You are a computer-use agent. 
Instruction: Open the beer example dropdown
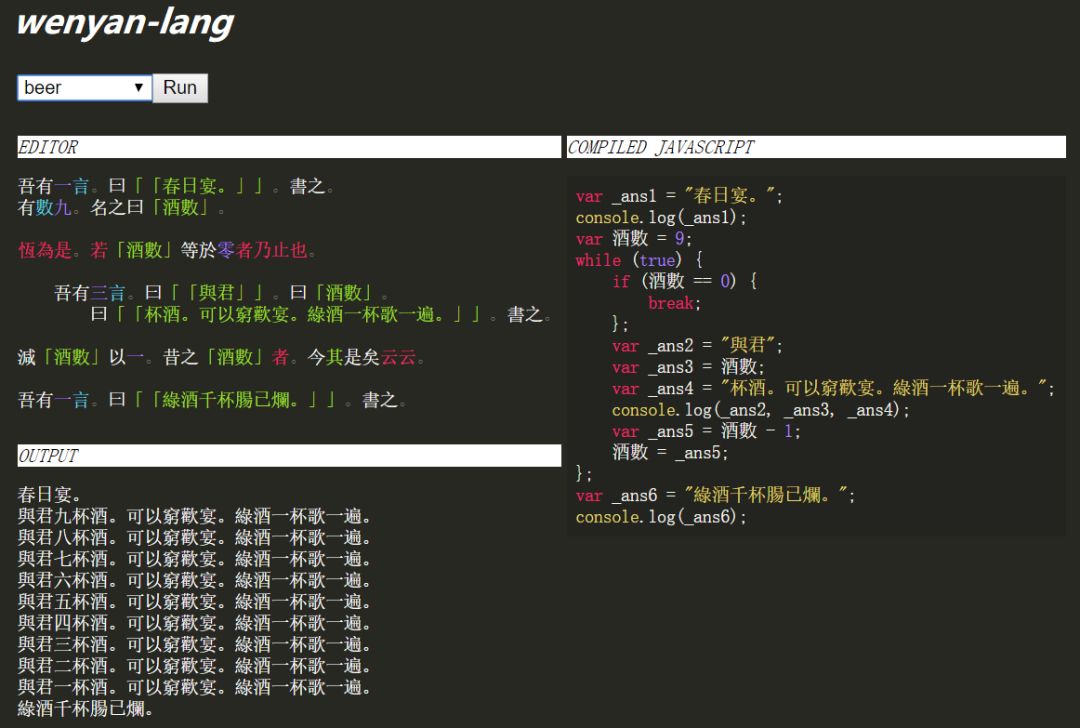point(85,87)
